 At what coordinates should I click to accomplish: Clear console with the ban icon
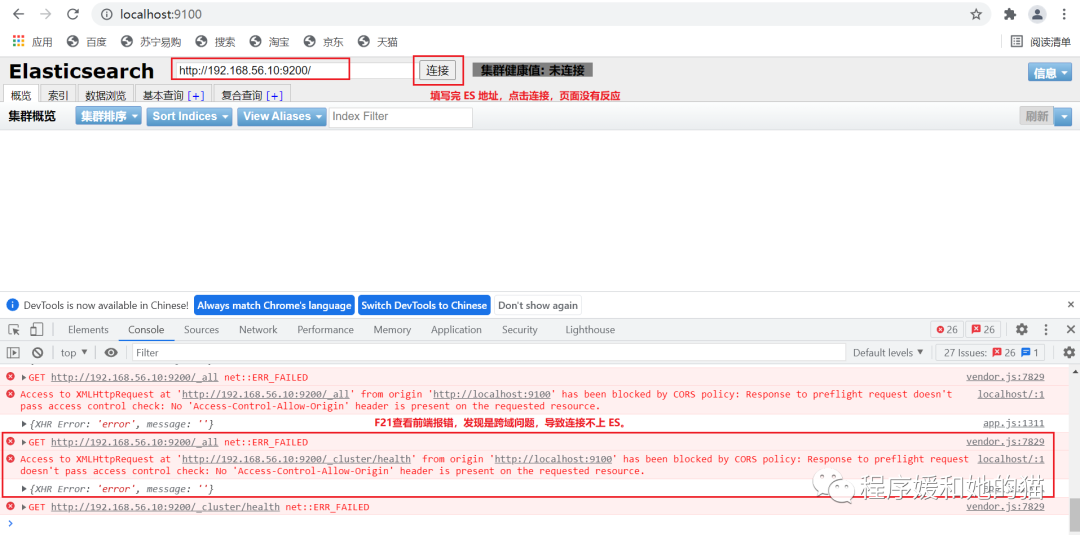37,353
